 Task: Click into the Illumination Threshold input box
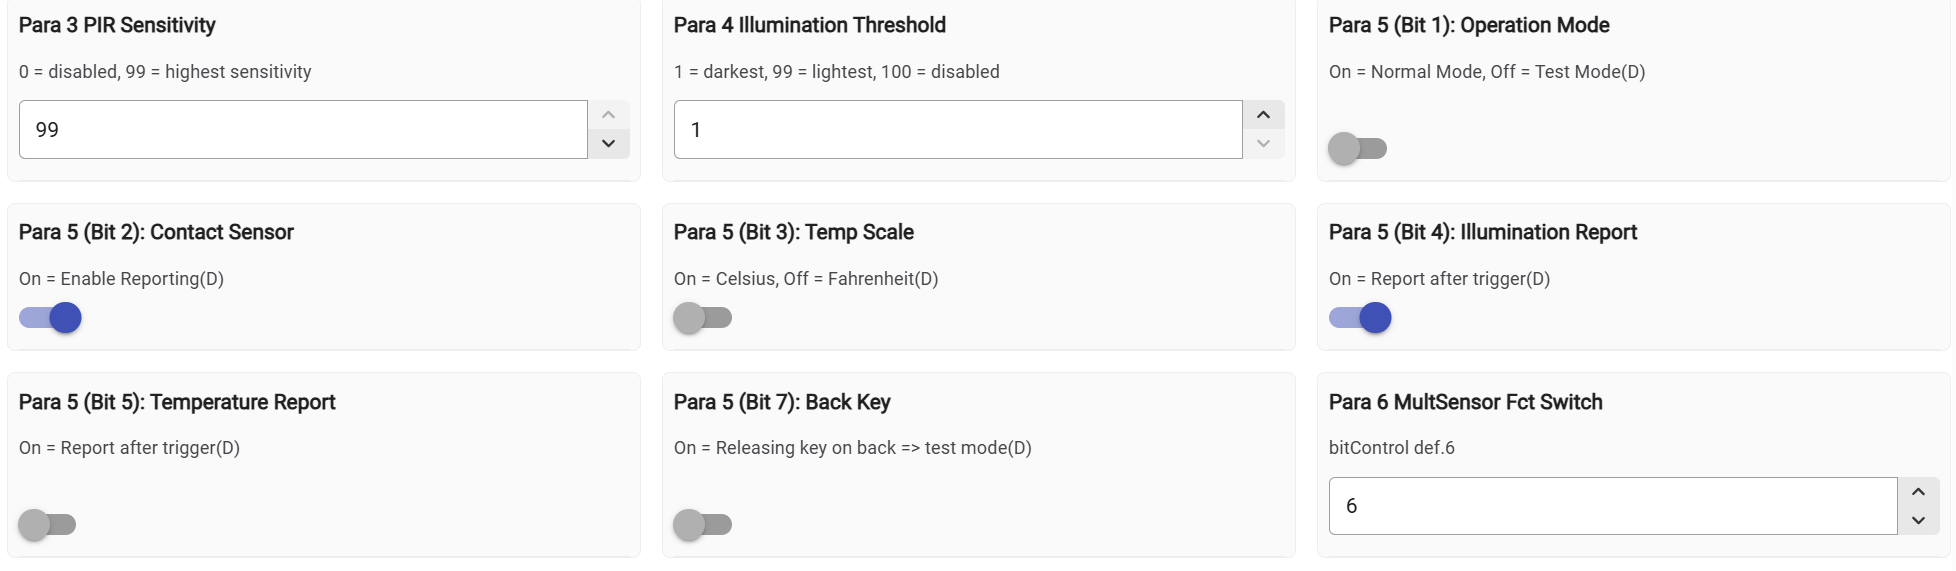(957, 130)
